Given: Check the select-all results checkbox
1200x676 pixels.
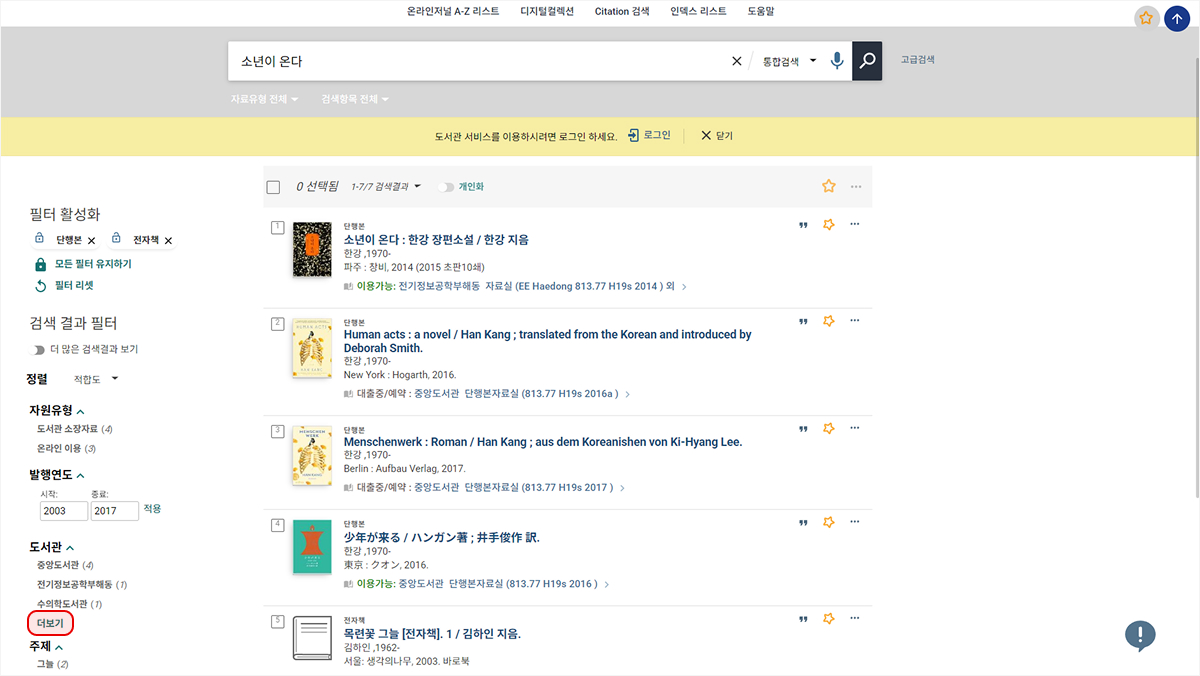Looking at the screenshot, I should (274, 187).
